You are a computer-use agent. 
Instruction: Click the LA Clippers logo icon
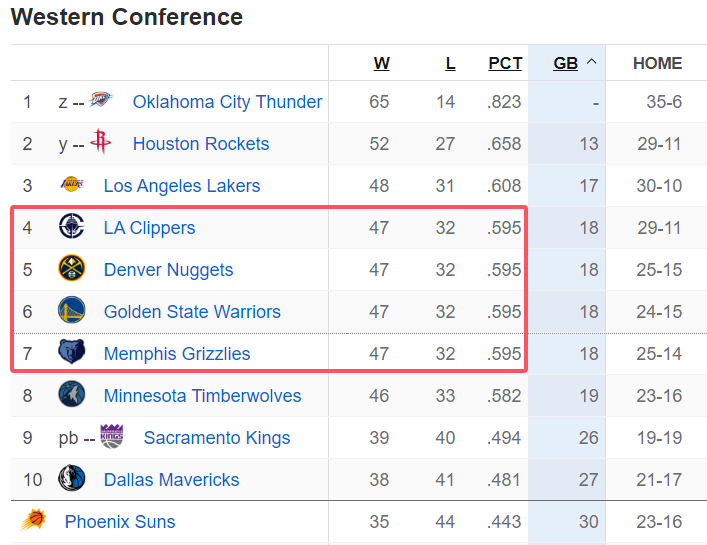click(72, 227)
